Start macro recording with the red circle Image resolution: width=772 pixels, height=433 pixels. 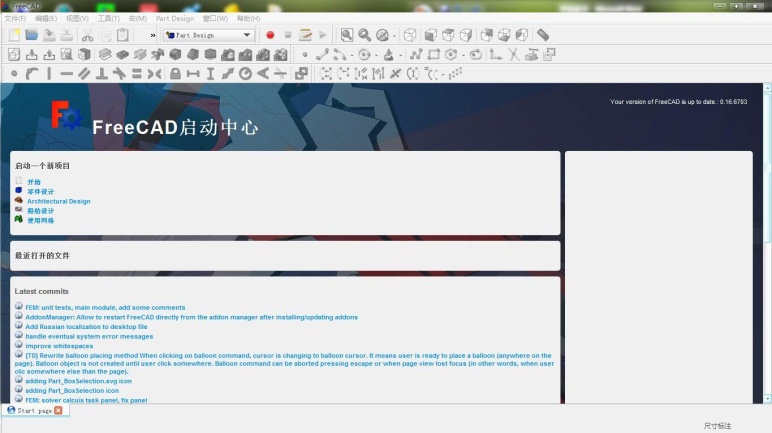270,35
